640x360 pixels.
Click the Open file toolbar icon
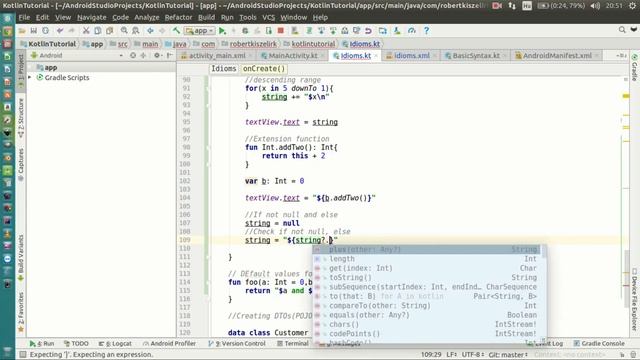(22, 31)
